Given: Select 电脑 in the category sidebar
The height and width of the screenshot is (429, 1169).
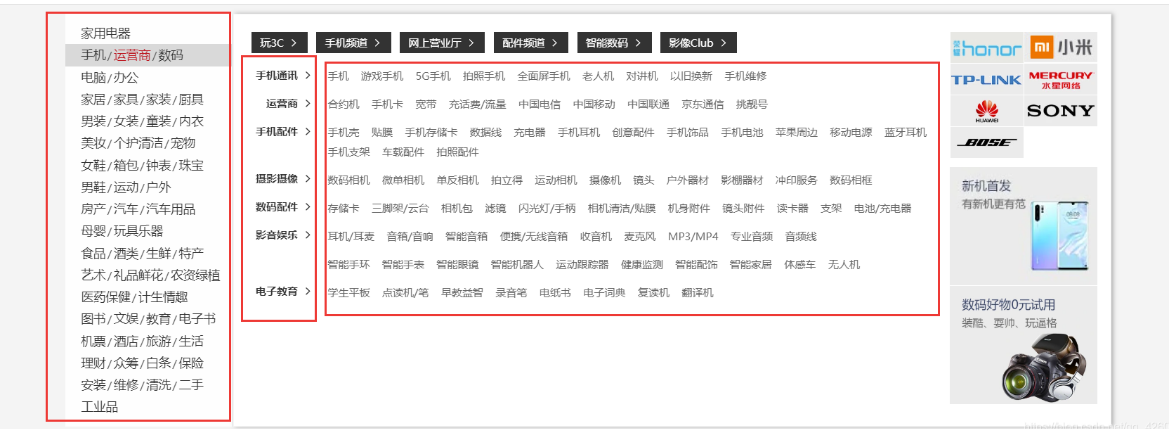Looking at the screenshot, I should (93, 78).
